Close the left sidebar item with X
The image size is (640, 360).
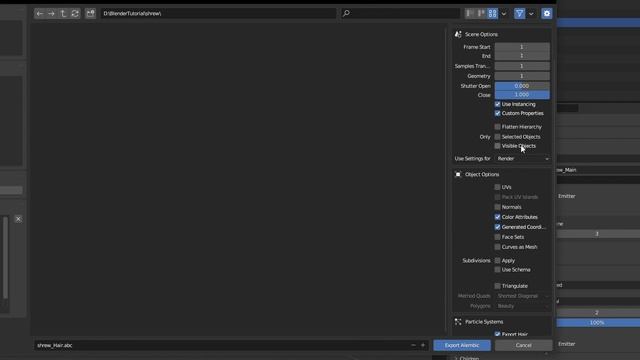(x=18, y=219)
